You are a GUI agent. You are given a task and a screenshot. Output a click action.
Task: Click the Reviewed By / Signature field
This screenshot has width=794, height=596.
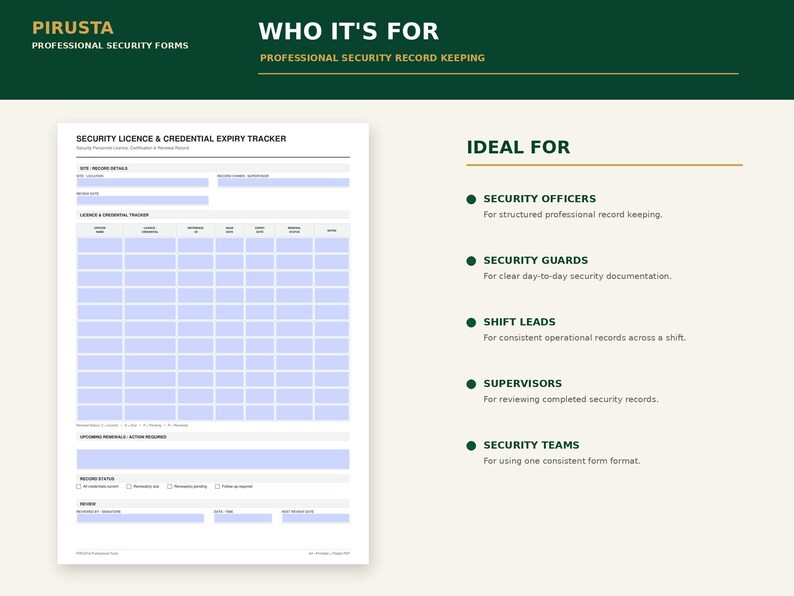tap(140, 519)
